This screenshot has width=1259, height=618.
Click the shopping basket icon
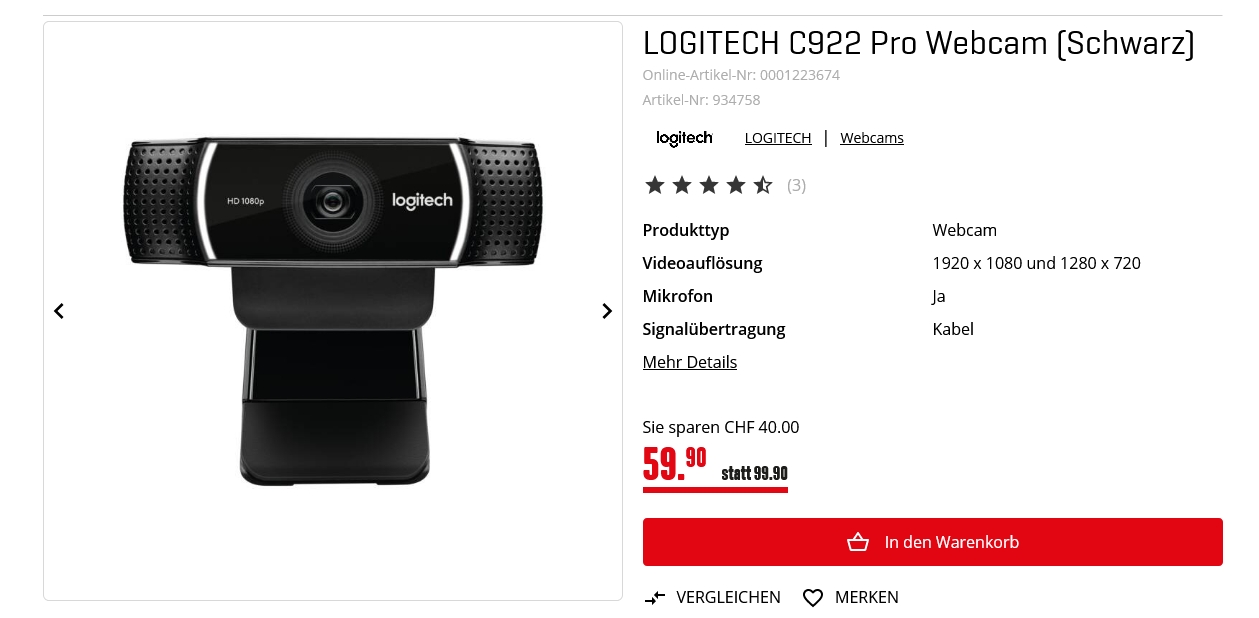pyautogui.click(x=858, y=542)
